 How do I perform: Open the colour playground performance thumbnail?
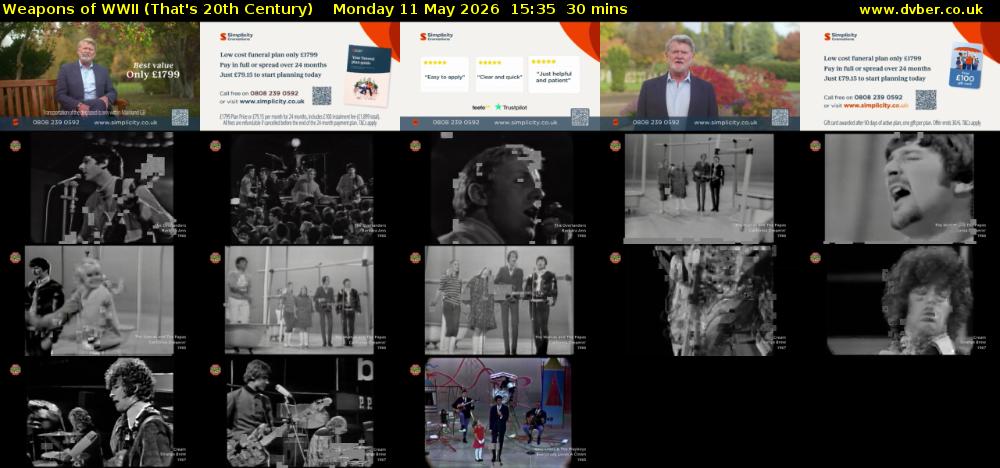[500, 413]
